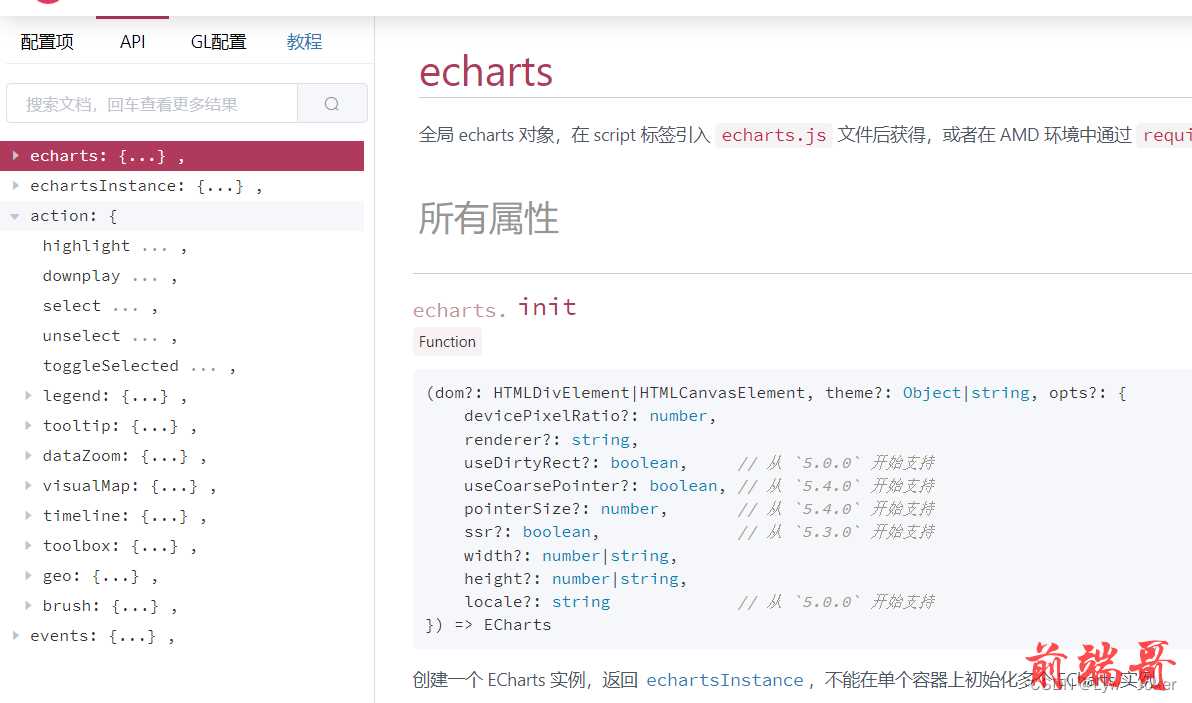
Task: Select the events tree item label
Action: tap(102, 636)
